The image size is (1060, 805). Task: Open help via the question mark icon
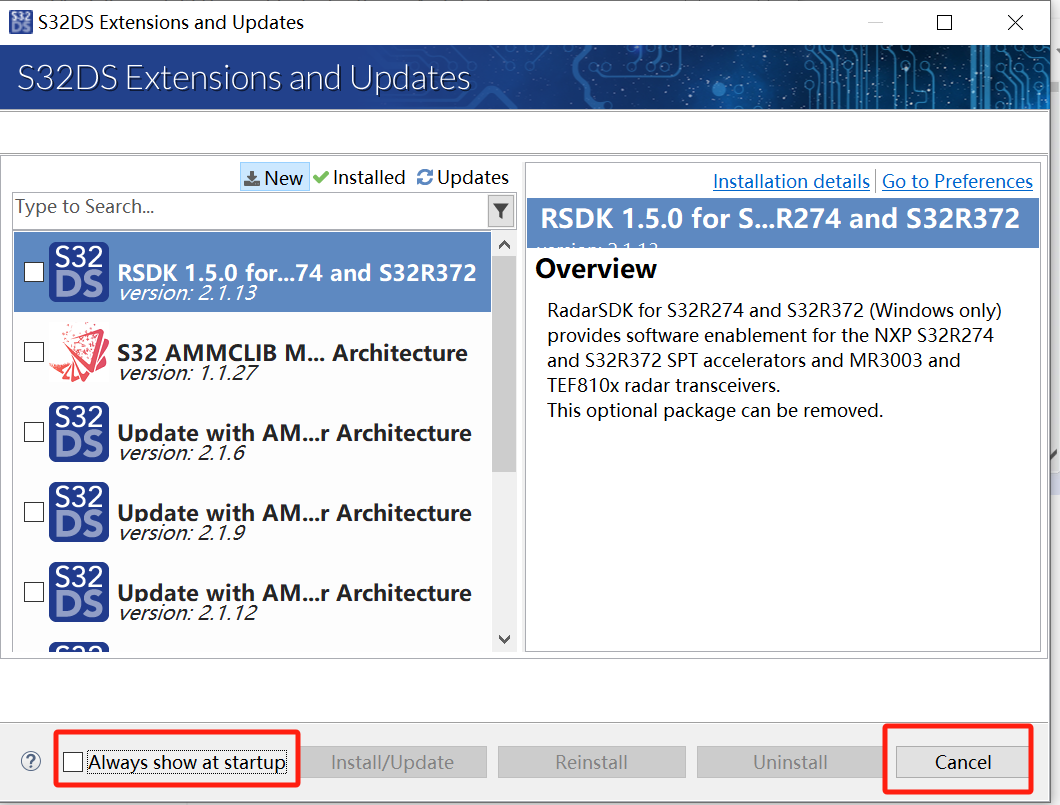(30, 761)
